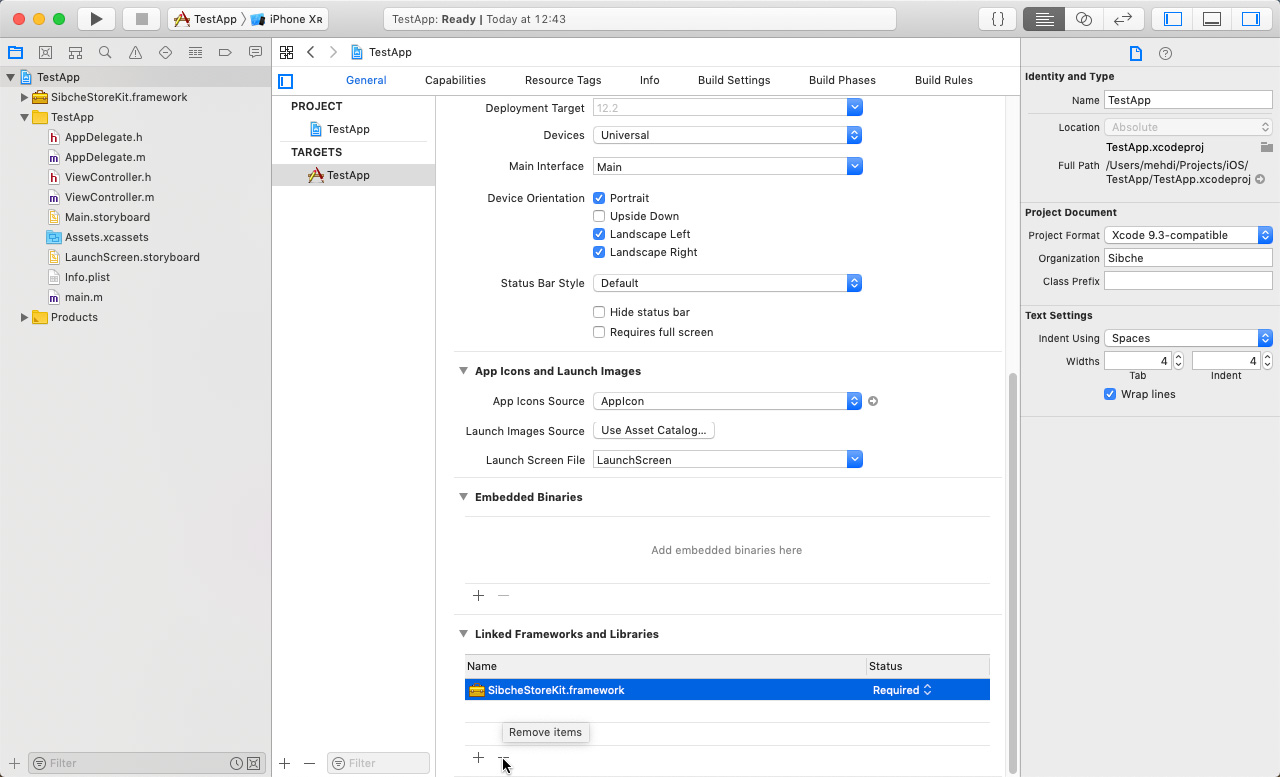Screen dimensions: 1280x777
Task: Switch to the Info tab
Action: click(x=649, y=80)
